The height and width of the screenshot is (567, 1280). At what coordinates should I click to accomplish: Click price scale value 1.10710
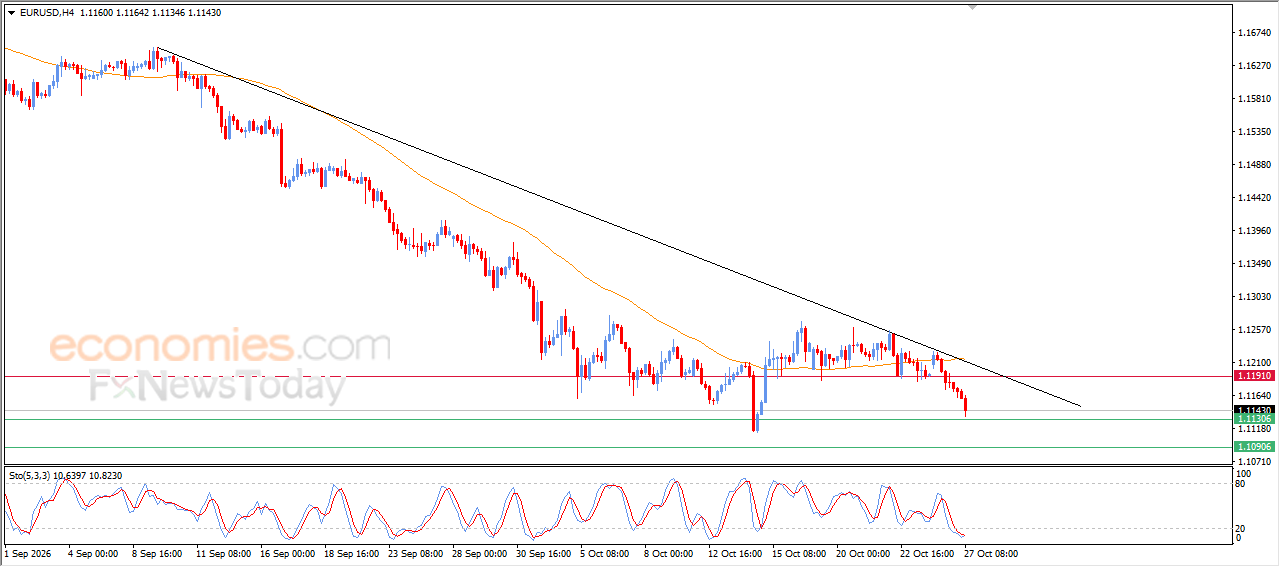click(x=1255, y=462)
